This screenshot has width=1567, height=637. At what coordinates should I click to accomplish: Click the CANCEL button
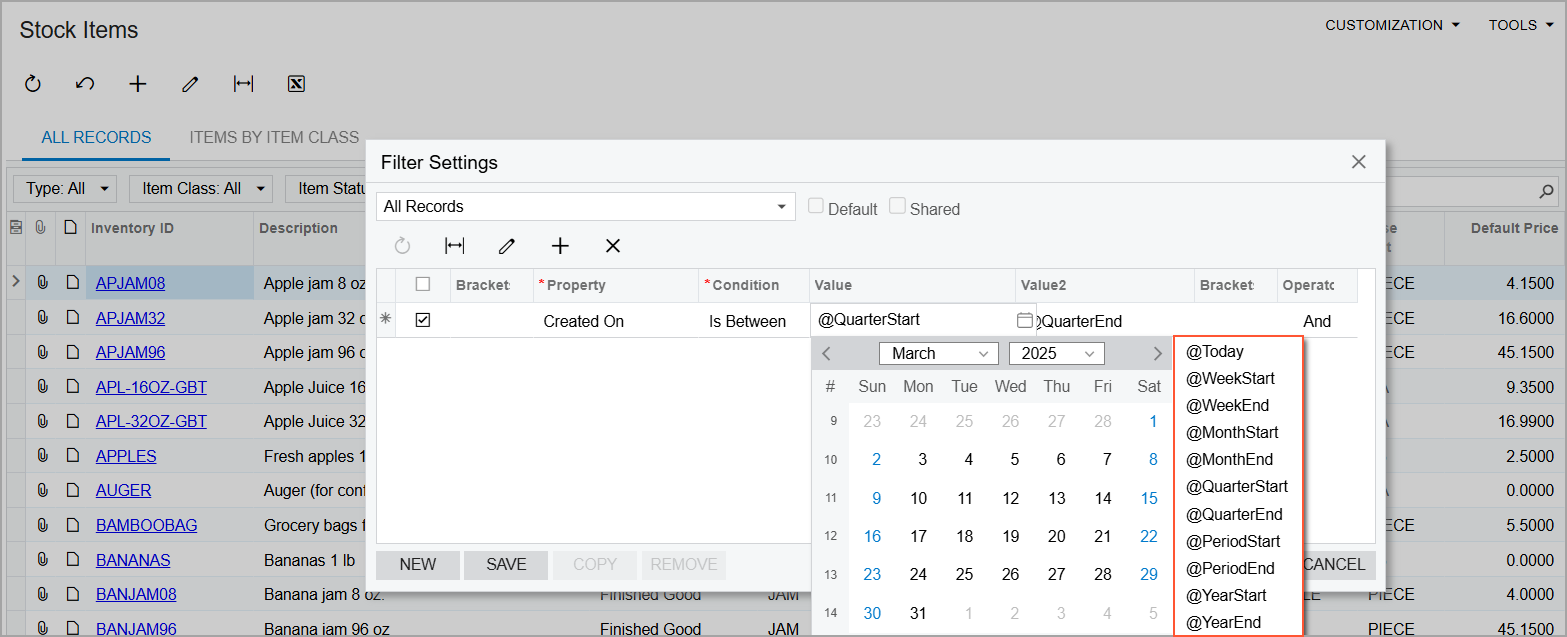click(1335, 565)
